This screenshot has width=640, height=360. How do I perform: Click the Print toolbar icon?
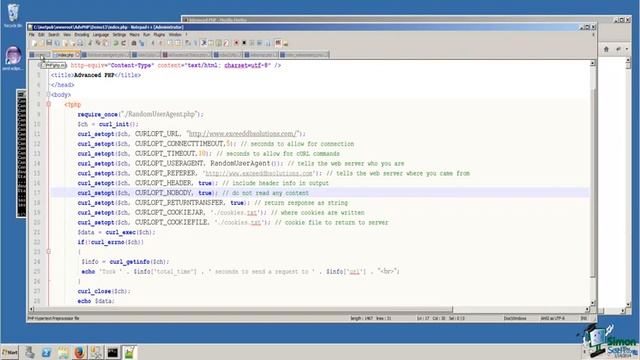(80, 43)
